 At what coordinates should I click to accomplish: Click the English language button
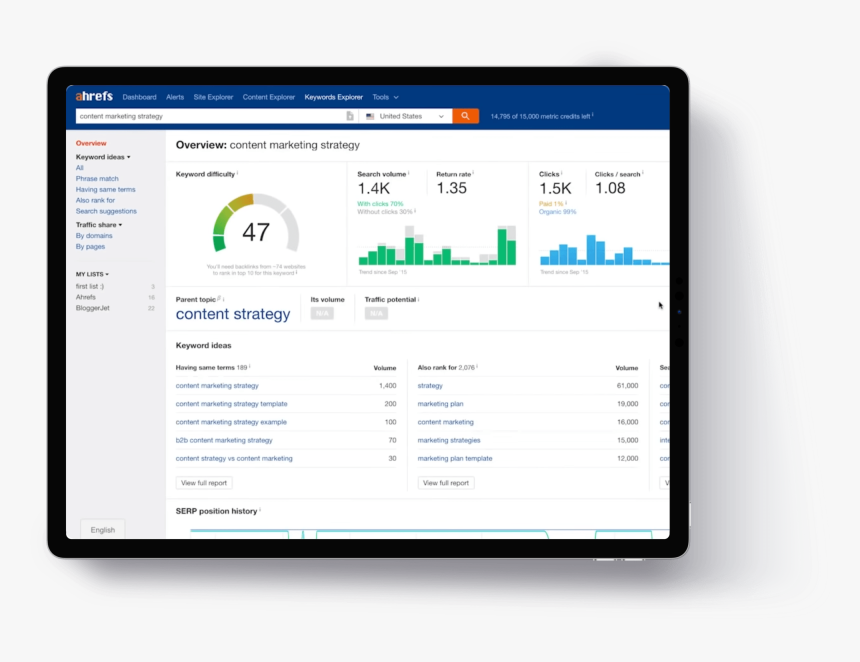(103, 529)
